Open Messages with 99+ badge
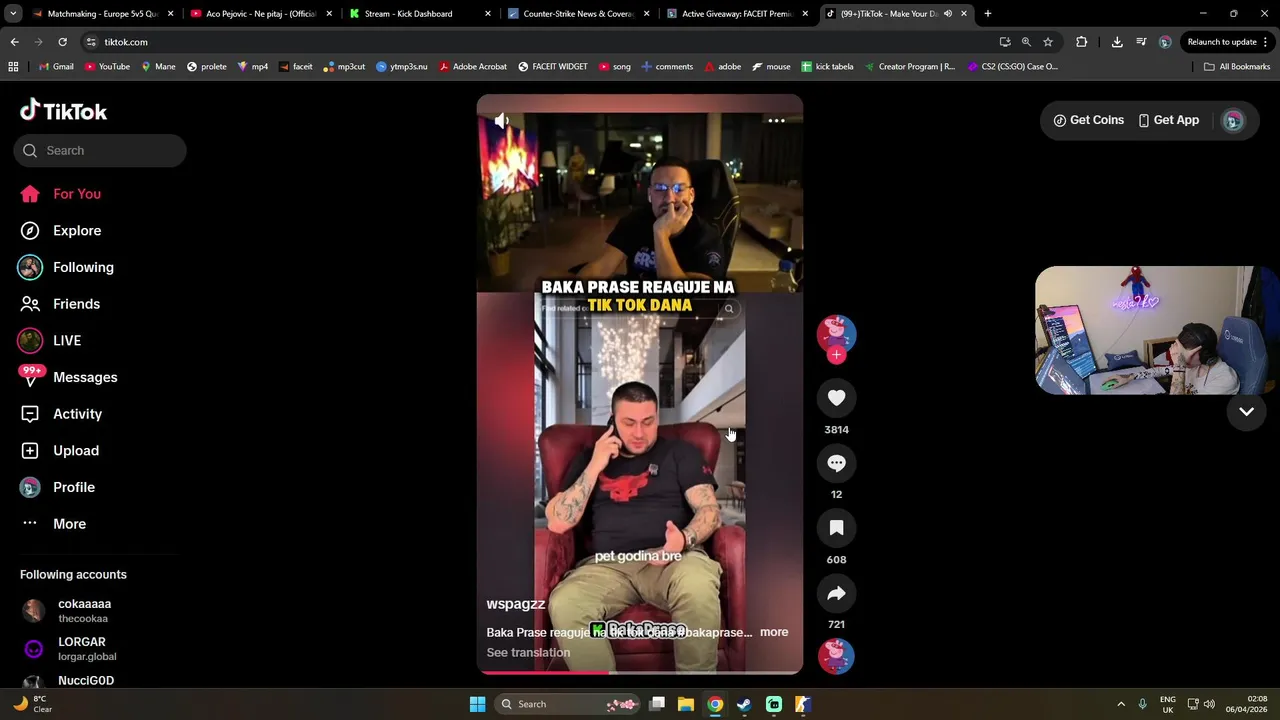Screen dimensions: 1280x720 coord(68,377)
